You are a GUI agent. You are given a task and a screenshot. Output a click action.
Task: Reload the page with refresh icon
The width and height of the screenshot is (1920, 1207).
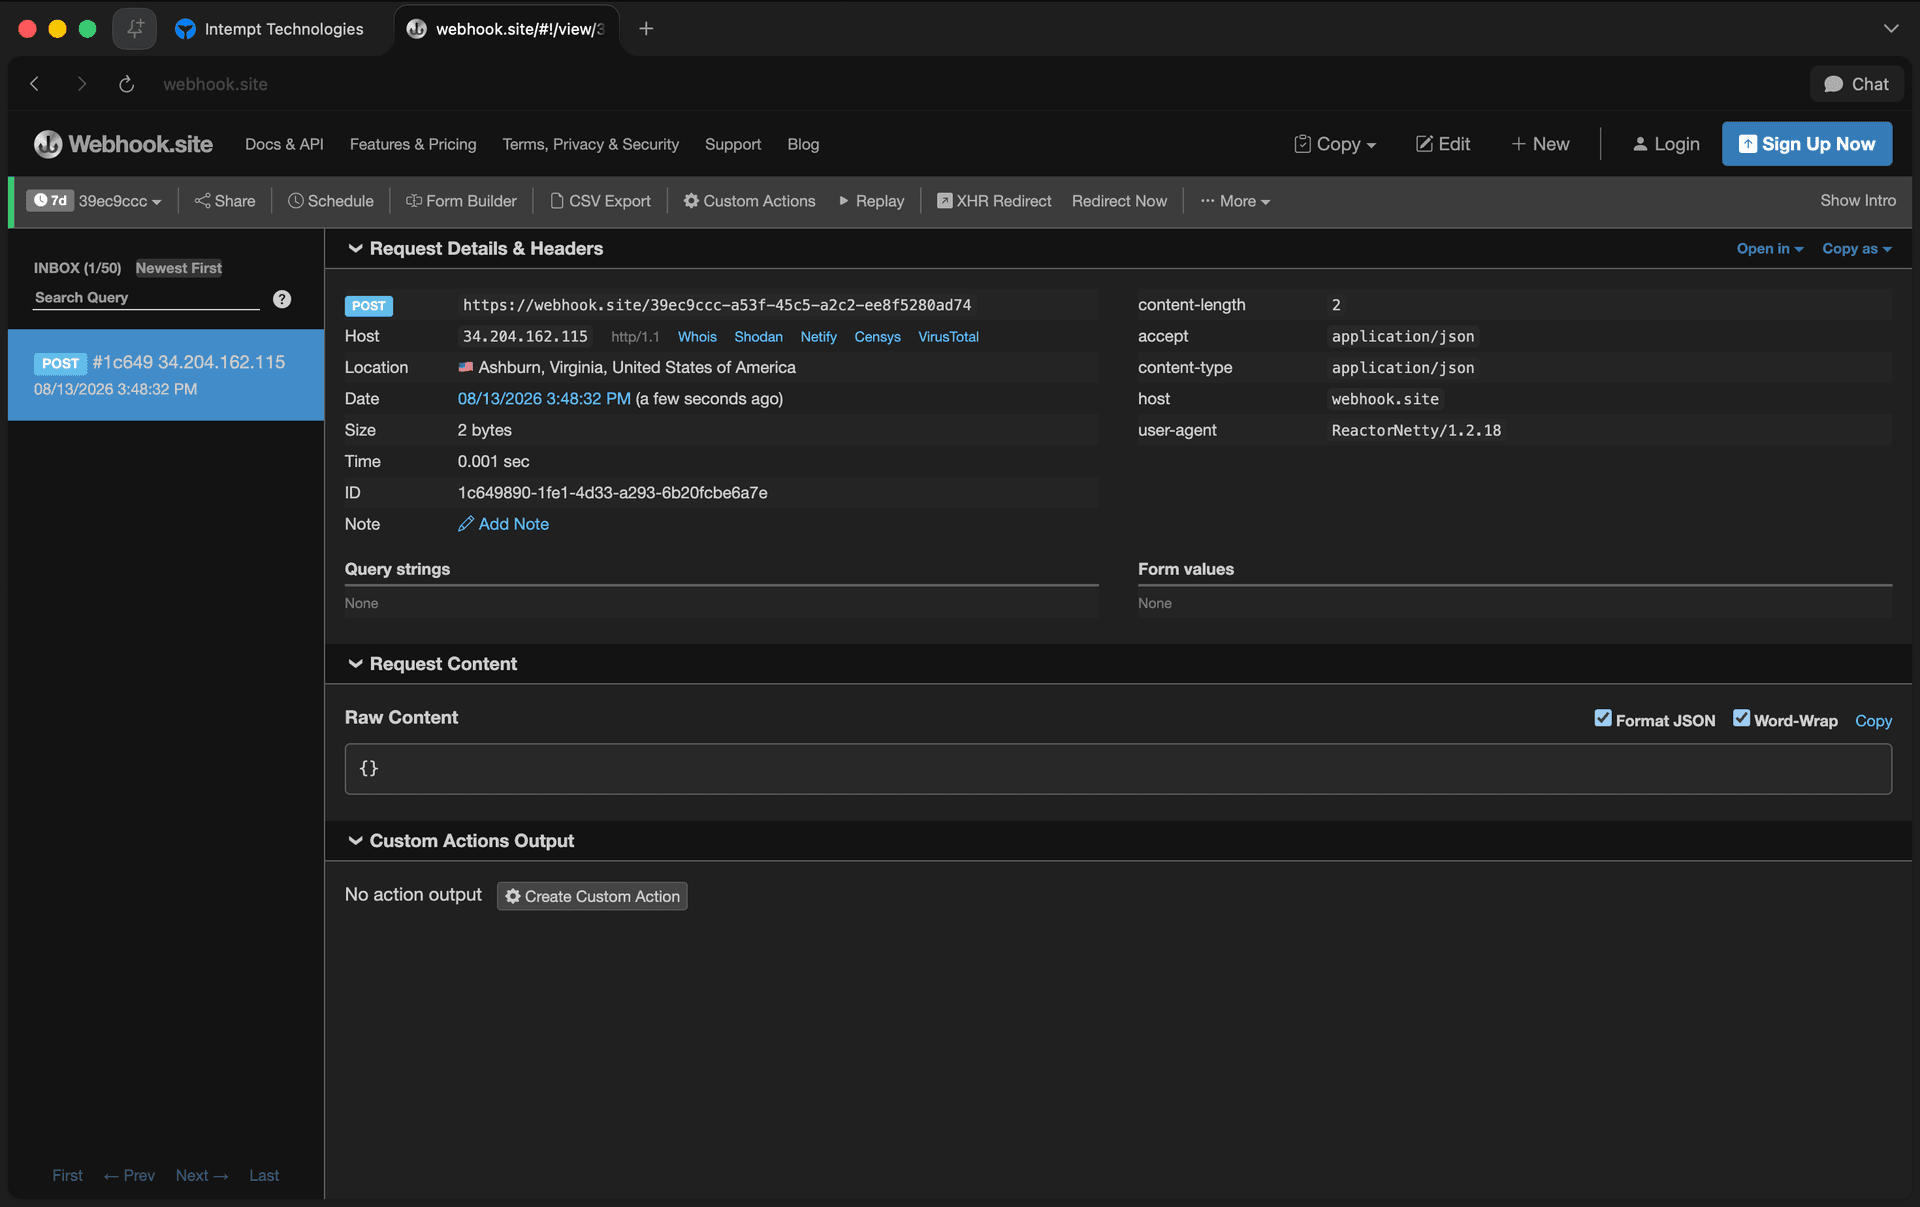click(126, 84)
